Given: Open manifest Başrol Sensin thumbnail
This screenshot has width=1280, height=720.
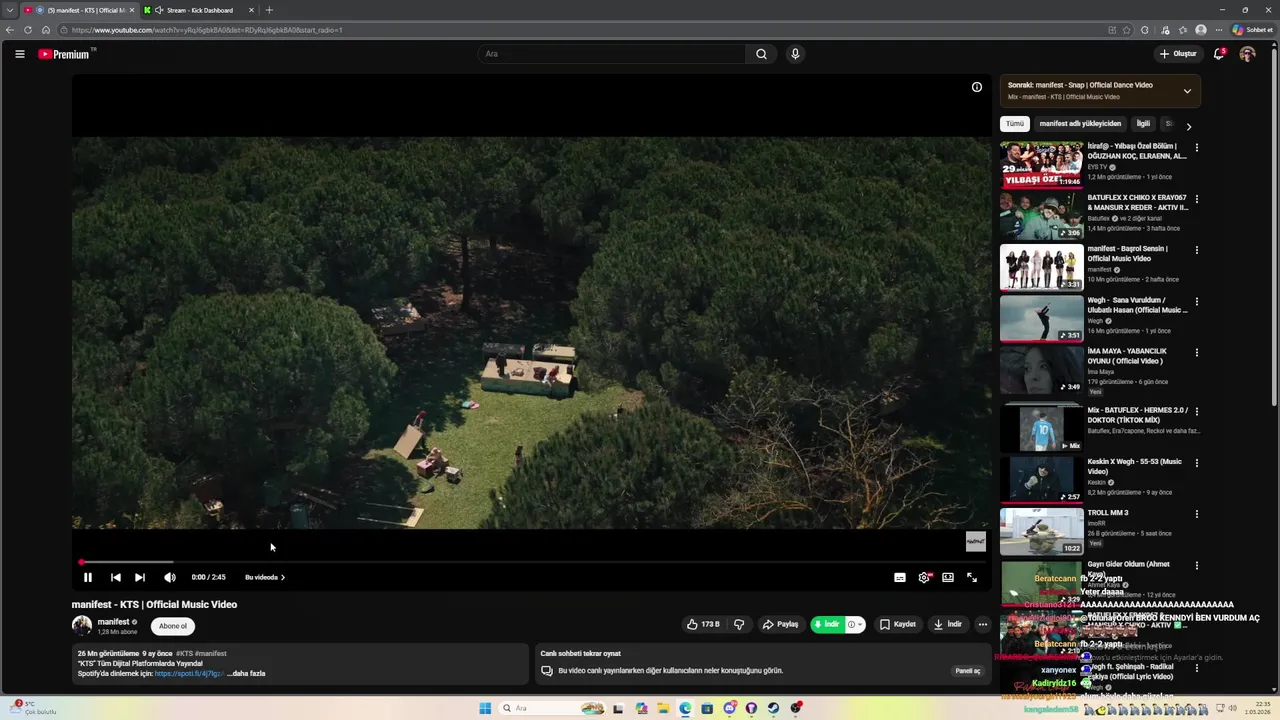Looking at the screenshot, I should click(1041, 267).
